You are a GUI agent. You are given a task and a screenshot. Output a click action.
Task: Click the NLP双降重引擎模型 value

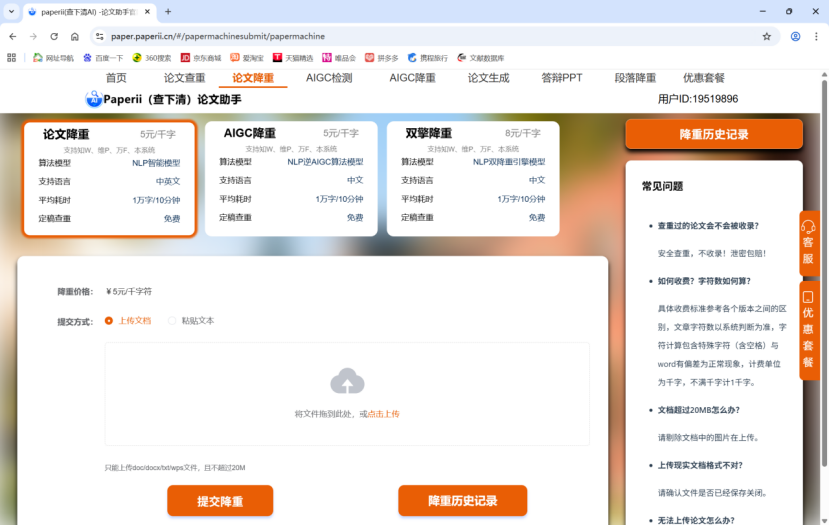[x=509, y=162]
